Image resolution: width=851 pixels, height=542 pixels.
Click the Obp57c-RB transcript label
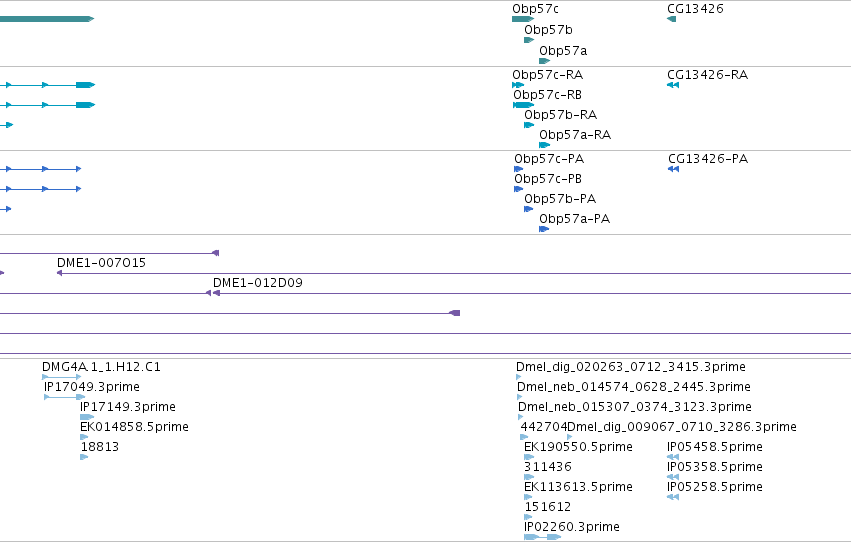[548, 95]
